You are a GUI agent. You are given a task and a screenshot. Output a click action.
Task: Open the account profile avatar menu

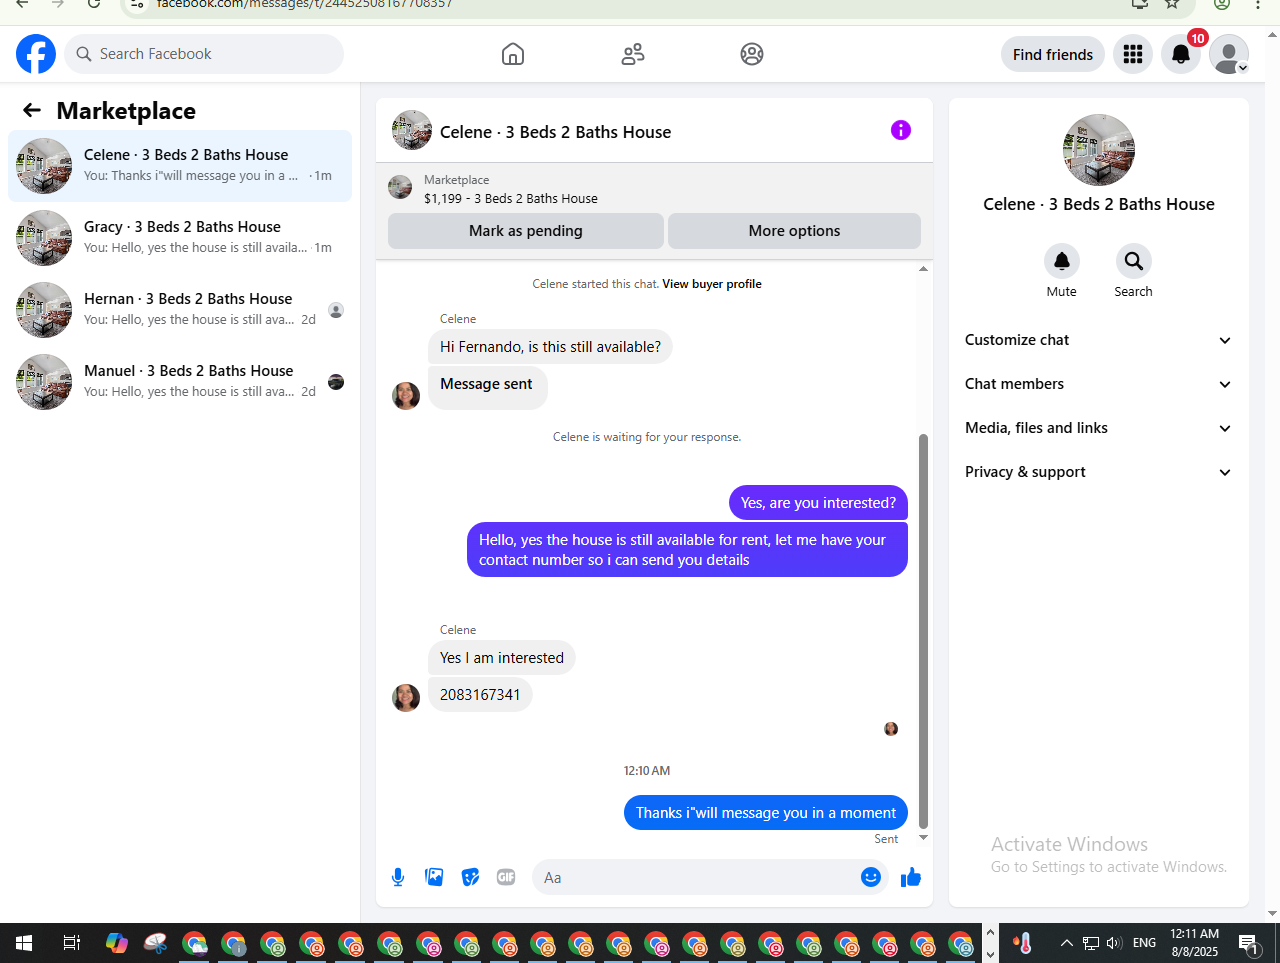click(1229, 54)
